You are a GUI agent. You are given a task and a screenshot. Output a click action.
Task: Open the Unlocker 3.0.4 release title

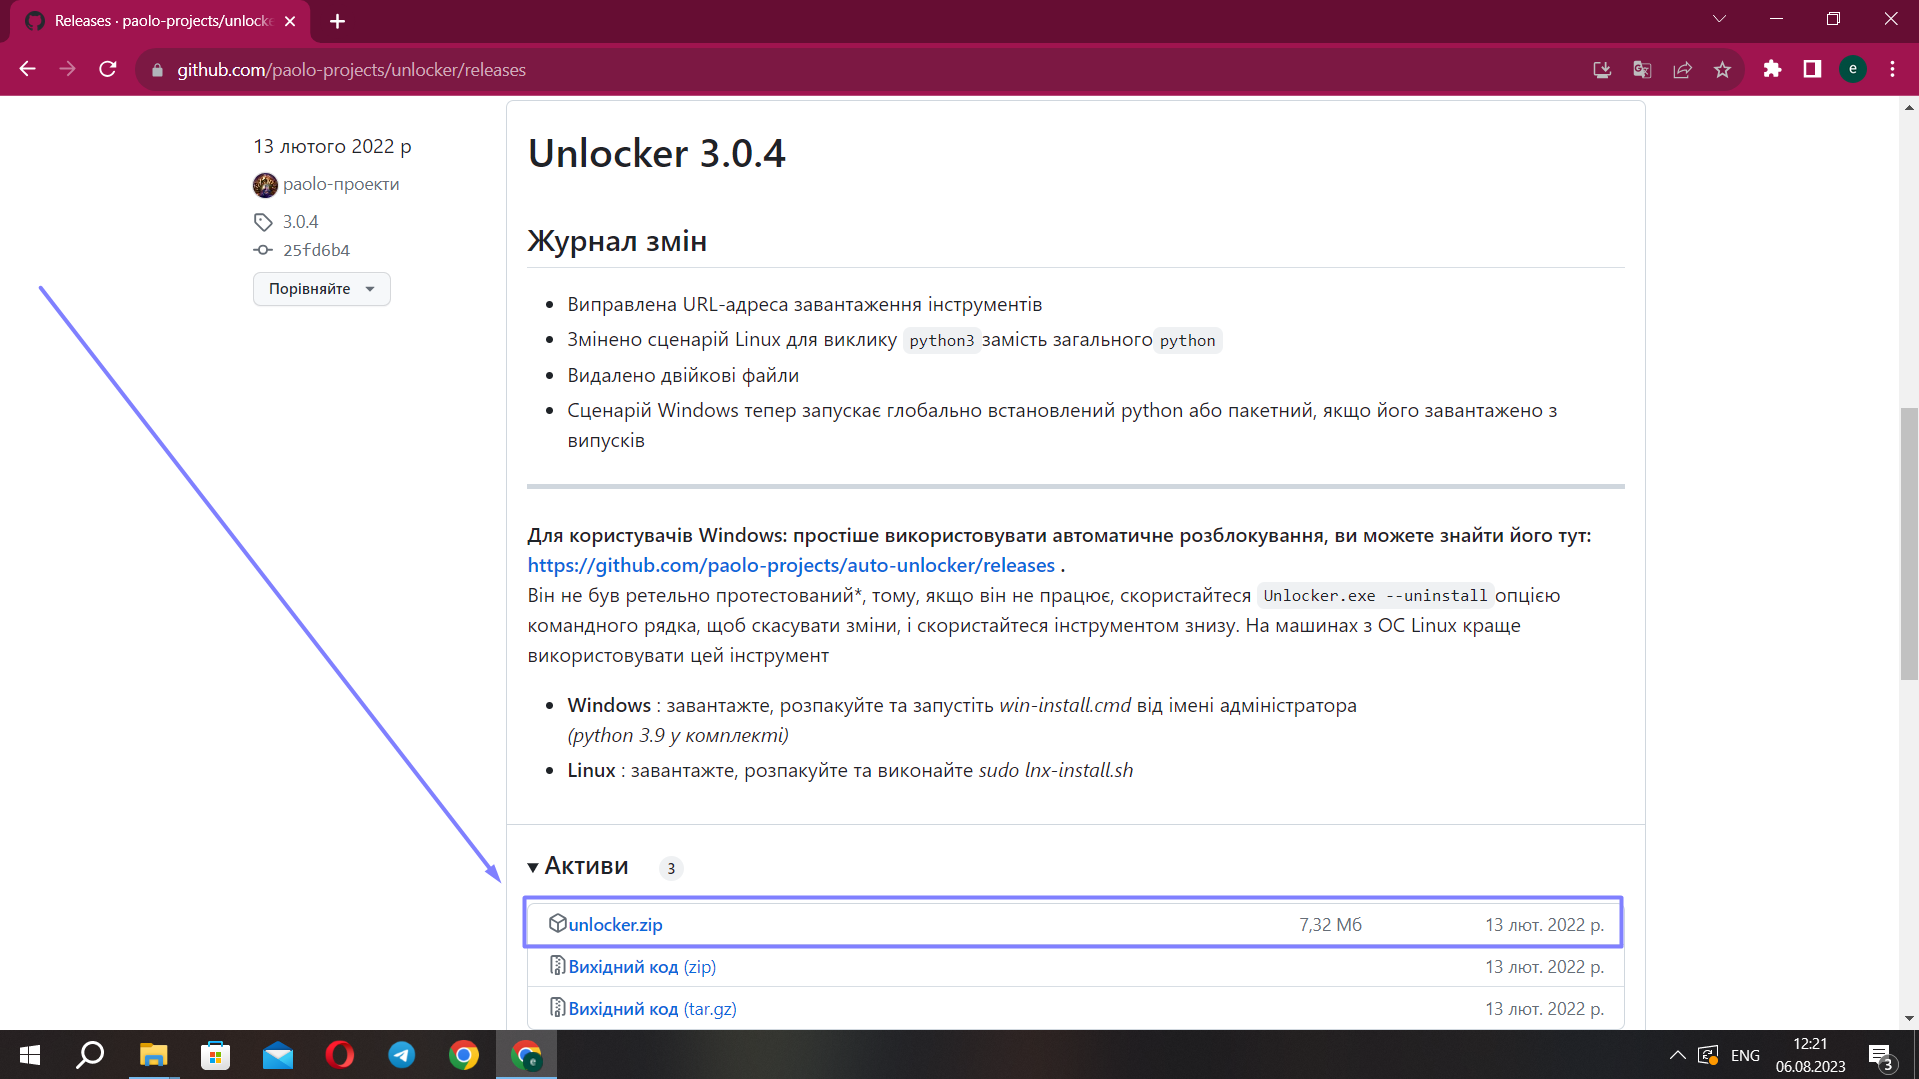(x=657, y=153)
